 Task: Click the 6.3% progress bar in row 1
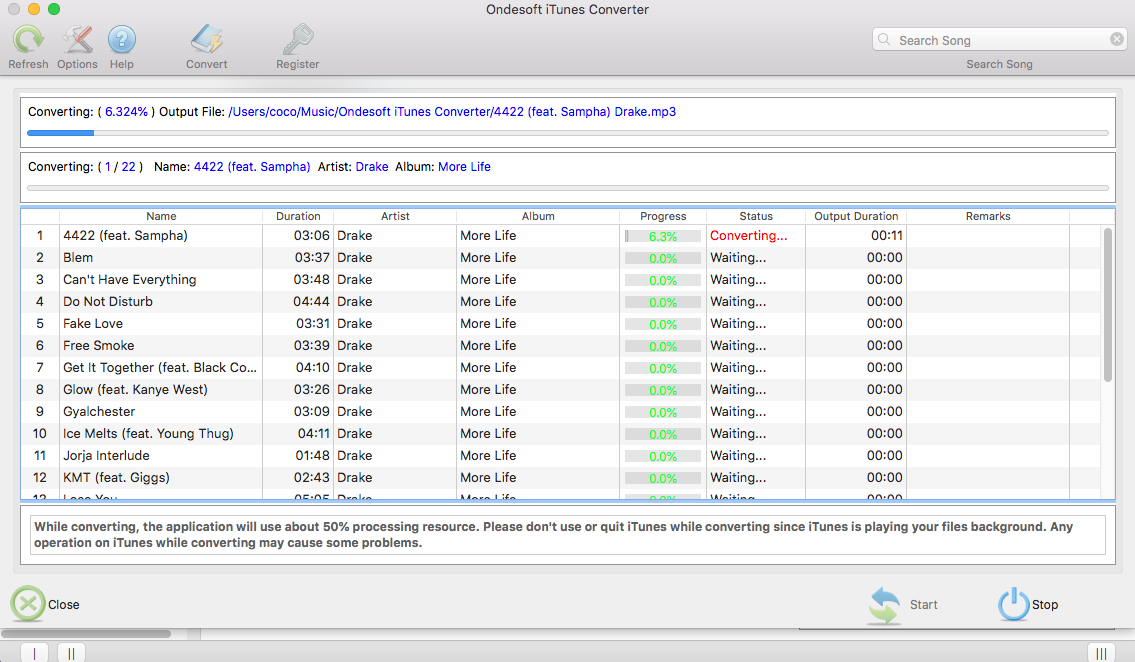point(662,237)
